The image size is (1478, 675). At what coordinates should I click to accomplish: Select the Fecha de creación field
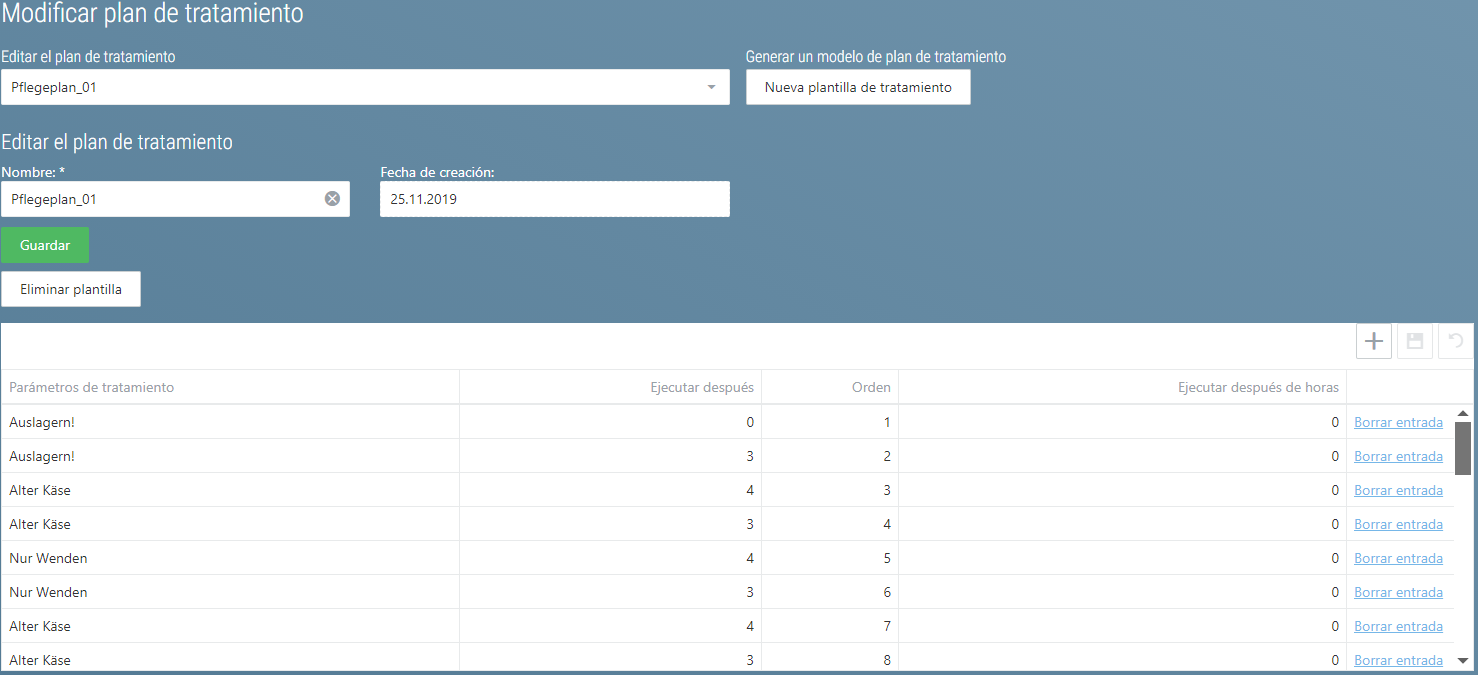click(554, 199)
